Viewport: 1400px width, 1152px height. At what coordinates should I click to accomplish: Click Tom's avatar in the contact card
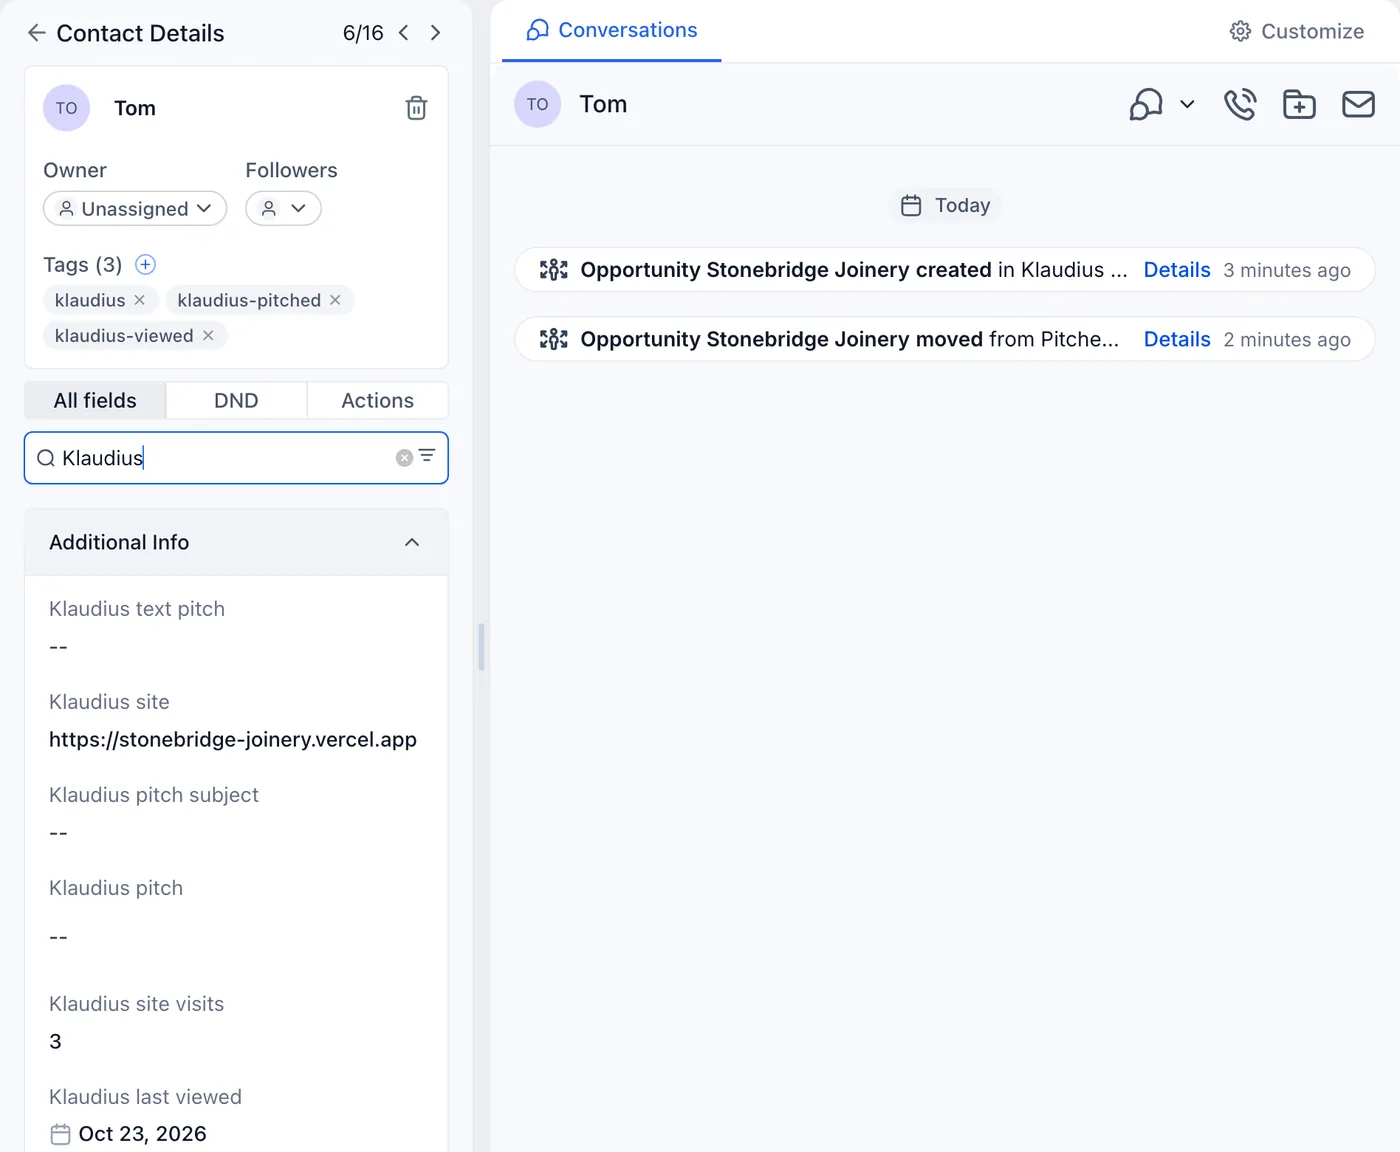(x=66, y=108)
